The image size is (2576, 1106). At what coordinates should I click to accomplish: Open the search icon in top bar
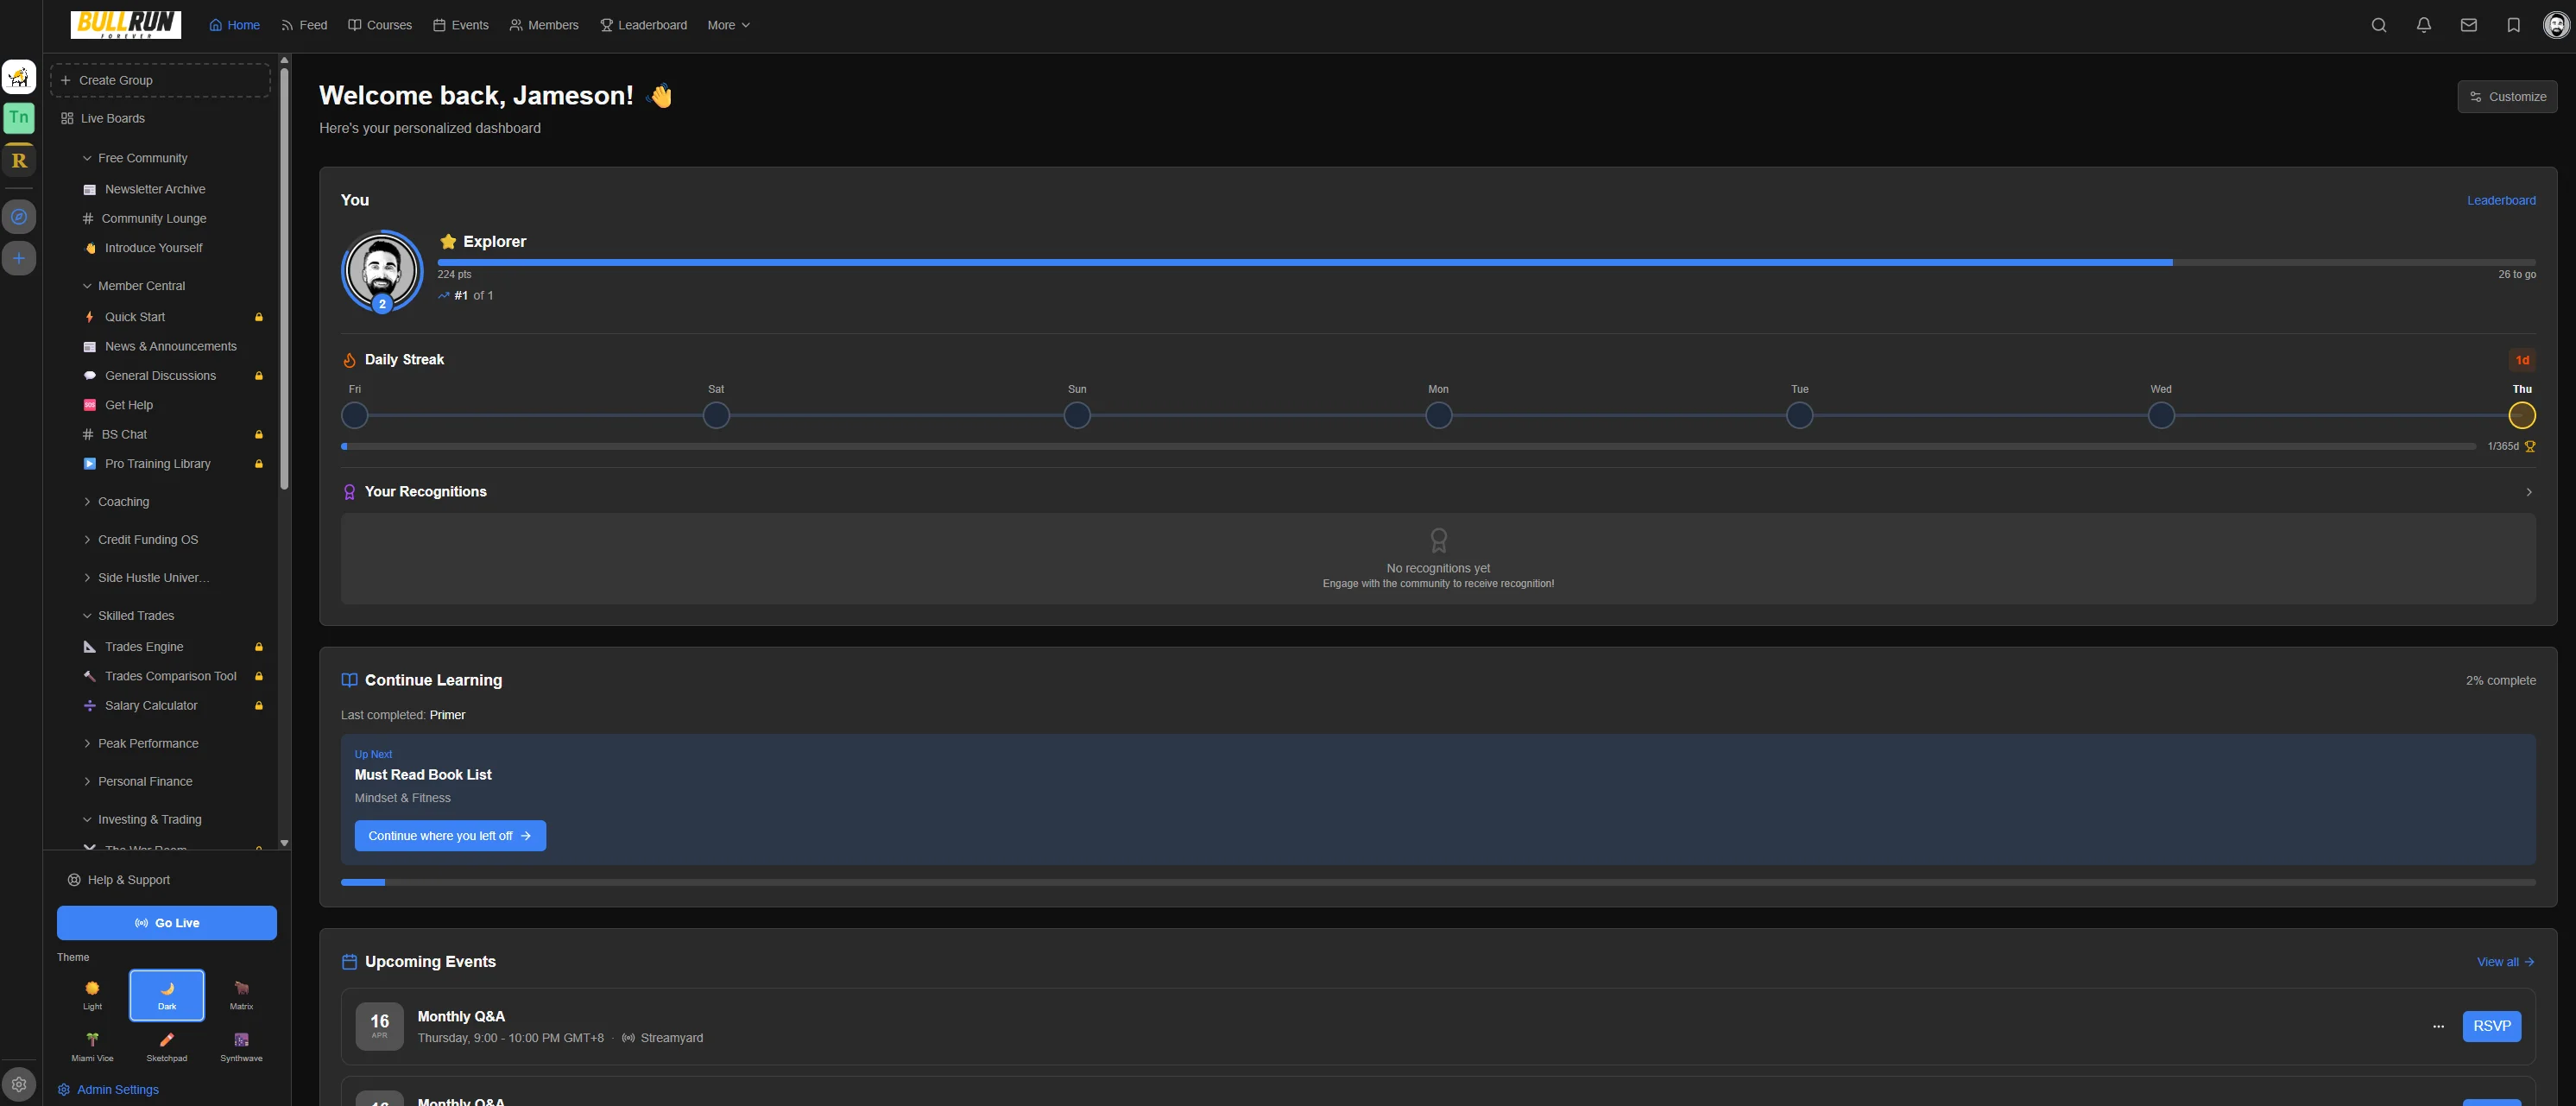[2379, 25]
